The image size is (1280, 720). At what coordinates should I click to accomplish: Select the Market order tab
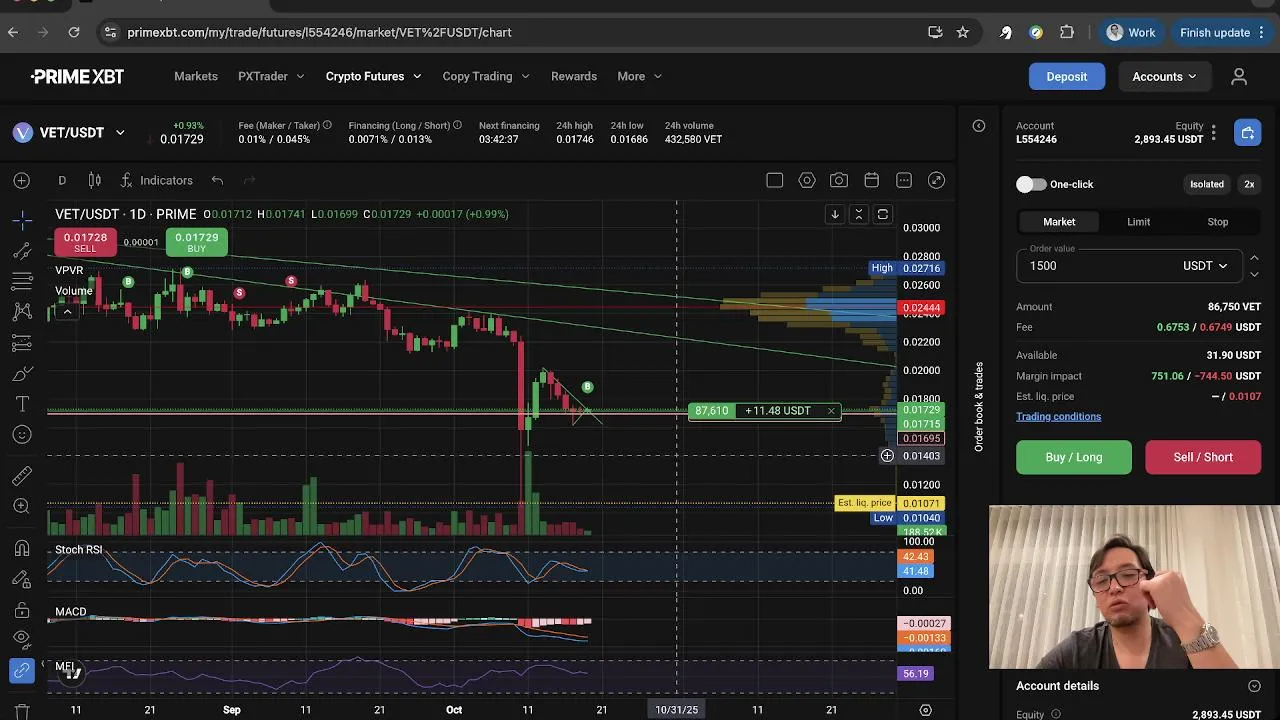coord(1059,222)
